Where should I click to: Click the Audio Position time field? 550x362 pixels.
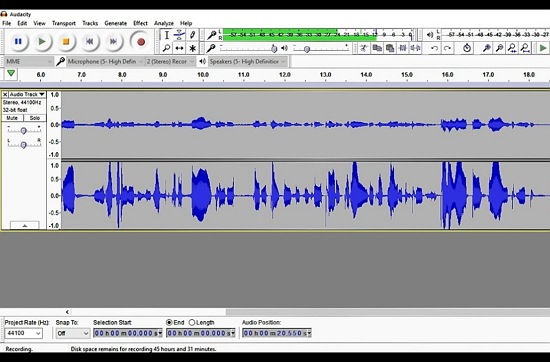[x=277, y=333]
